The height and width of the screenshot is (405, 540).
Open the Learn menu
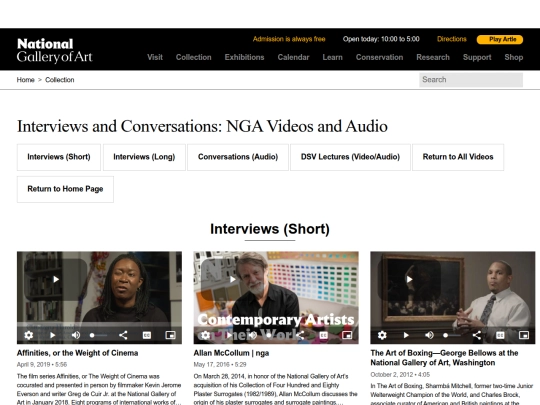(x=332, y=57)
